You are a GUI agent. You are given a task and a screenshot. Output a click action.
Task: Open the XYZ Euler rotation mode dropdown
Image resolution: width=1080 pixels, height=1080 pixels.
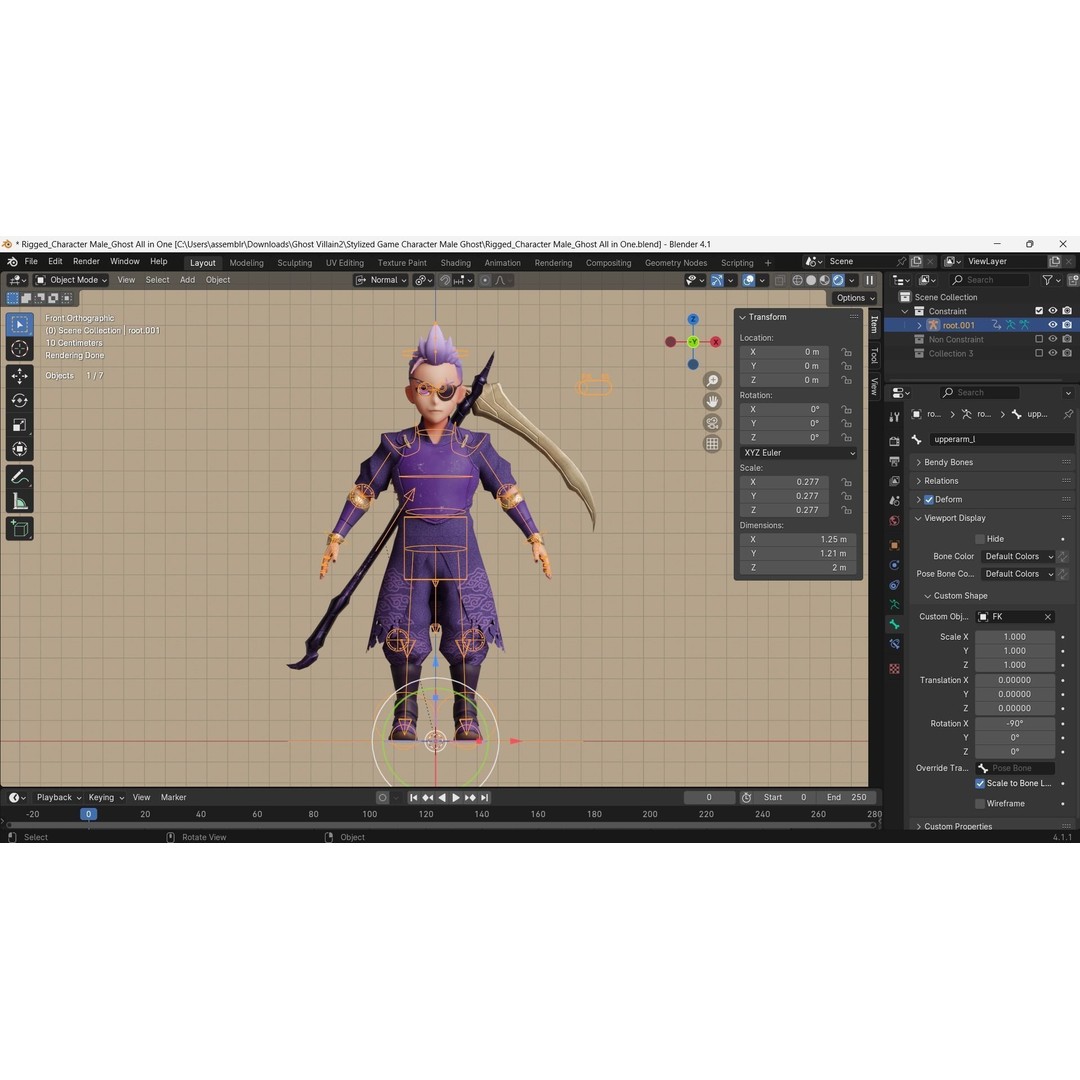click(x=799, y=453)
